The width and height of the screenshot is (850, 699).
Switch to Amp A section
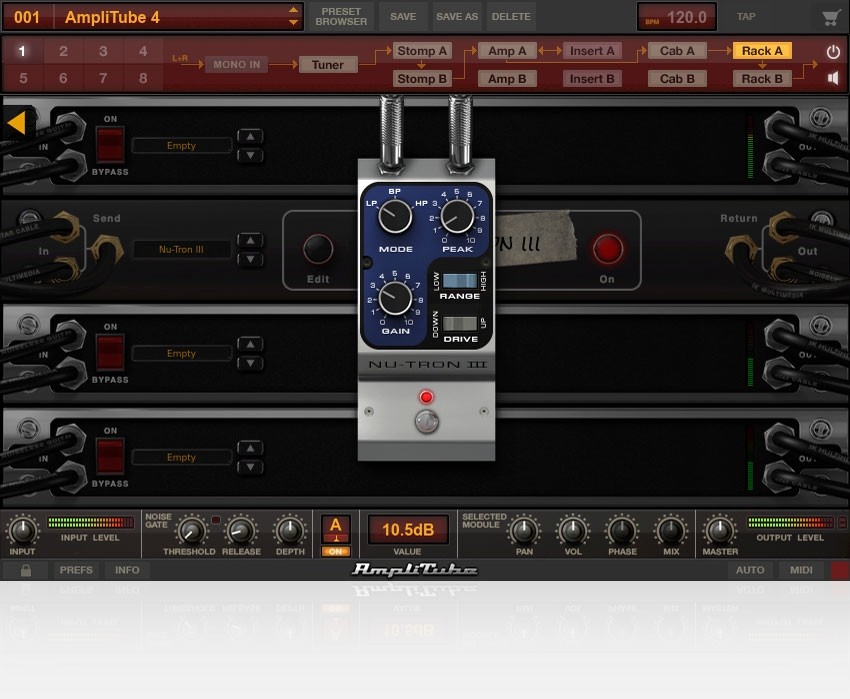507,51
